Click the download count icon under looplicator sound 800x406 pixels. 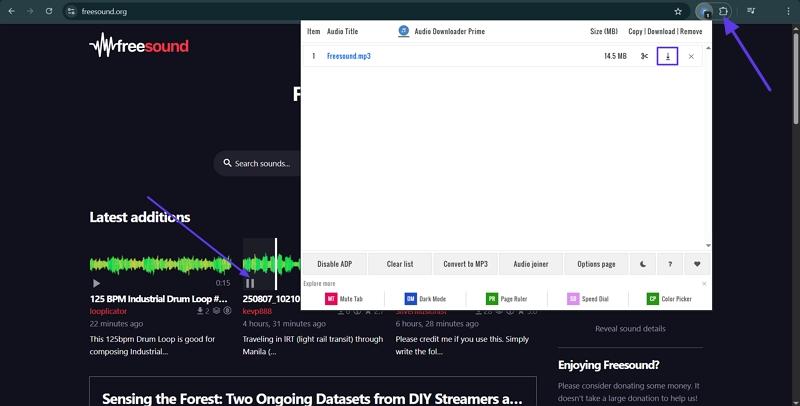click(x=200, y=311)
